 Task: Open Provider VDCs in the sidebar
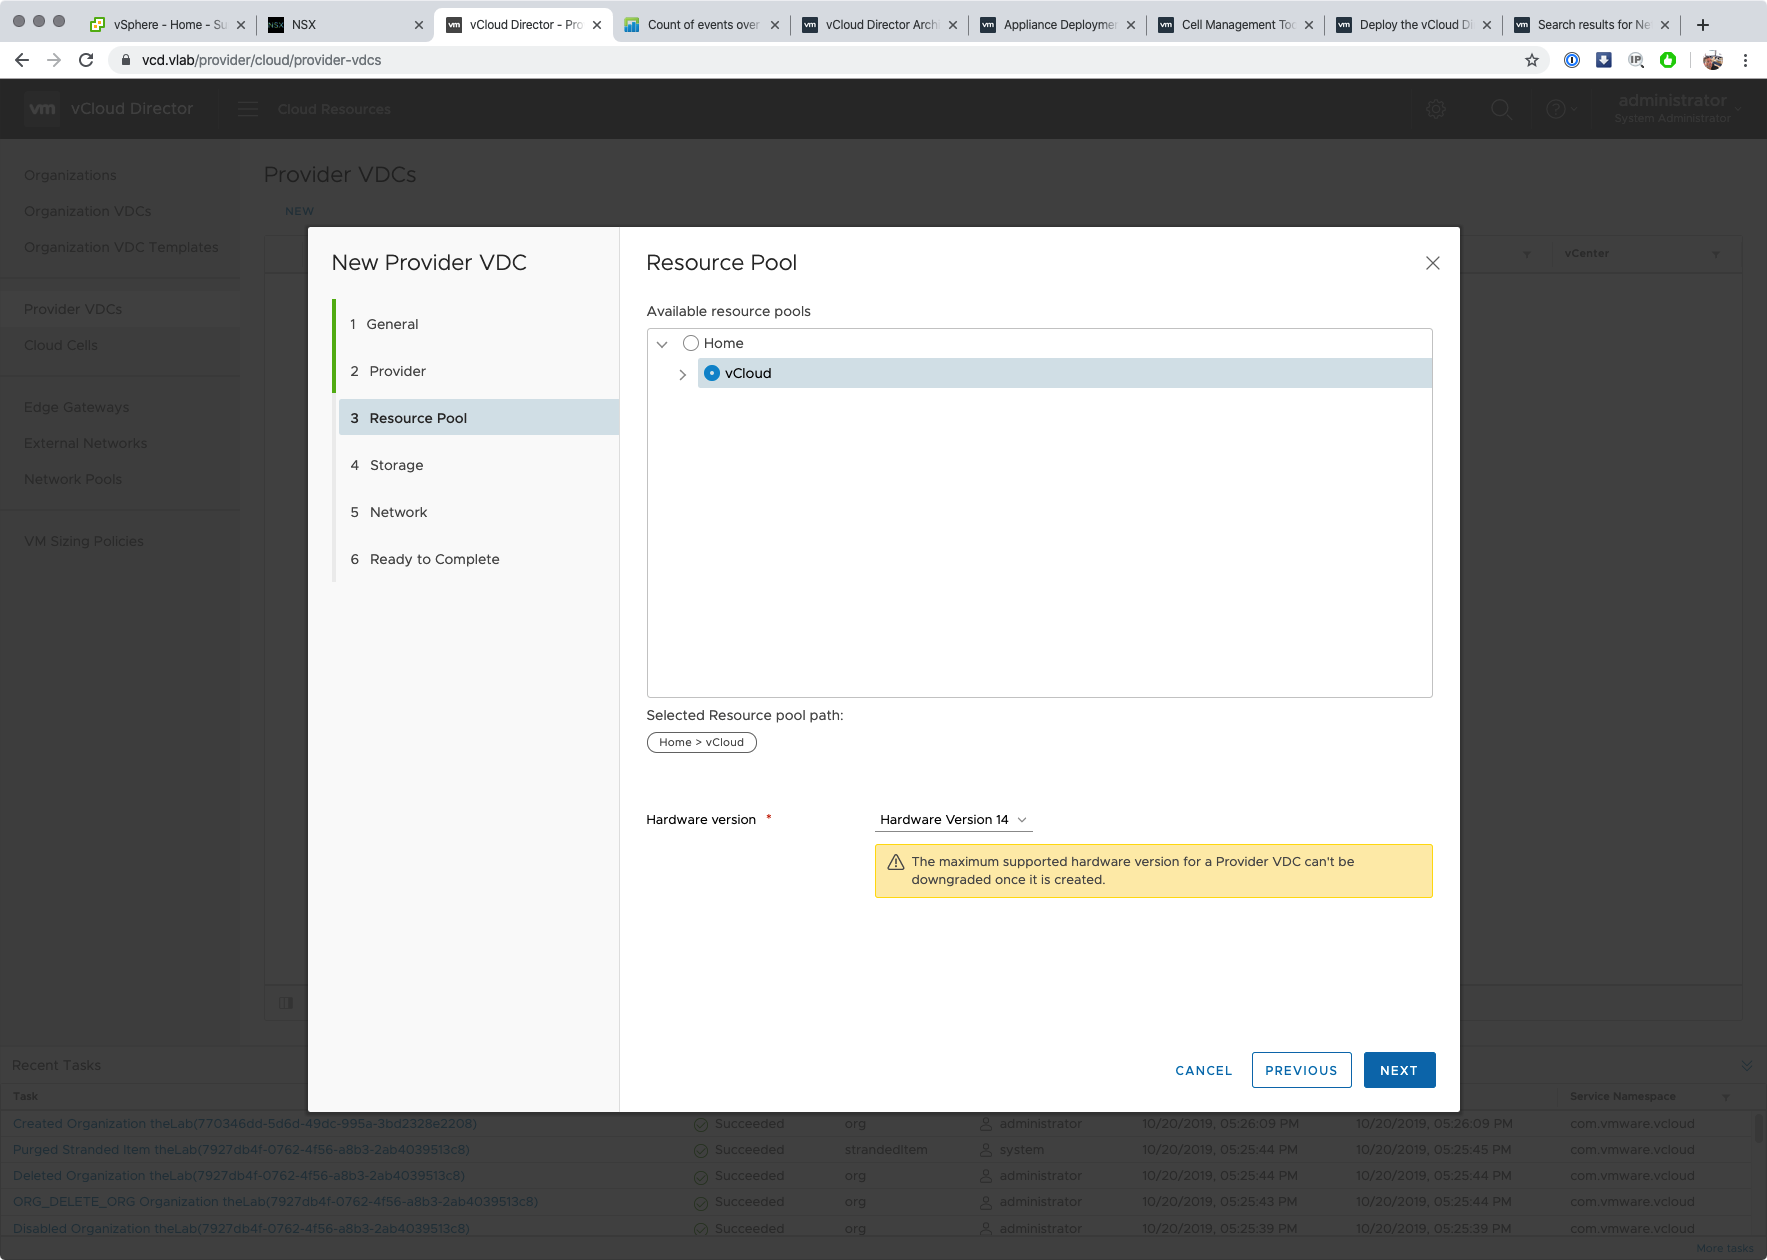[73, 309]
